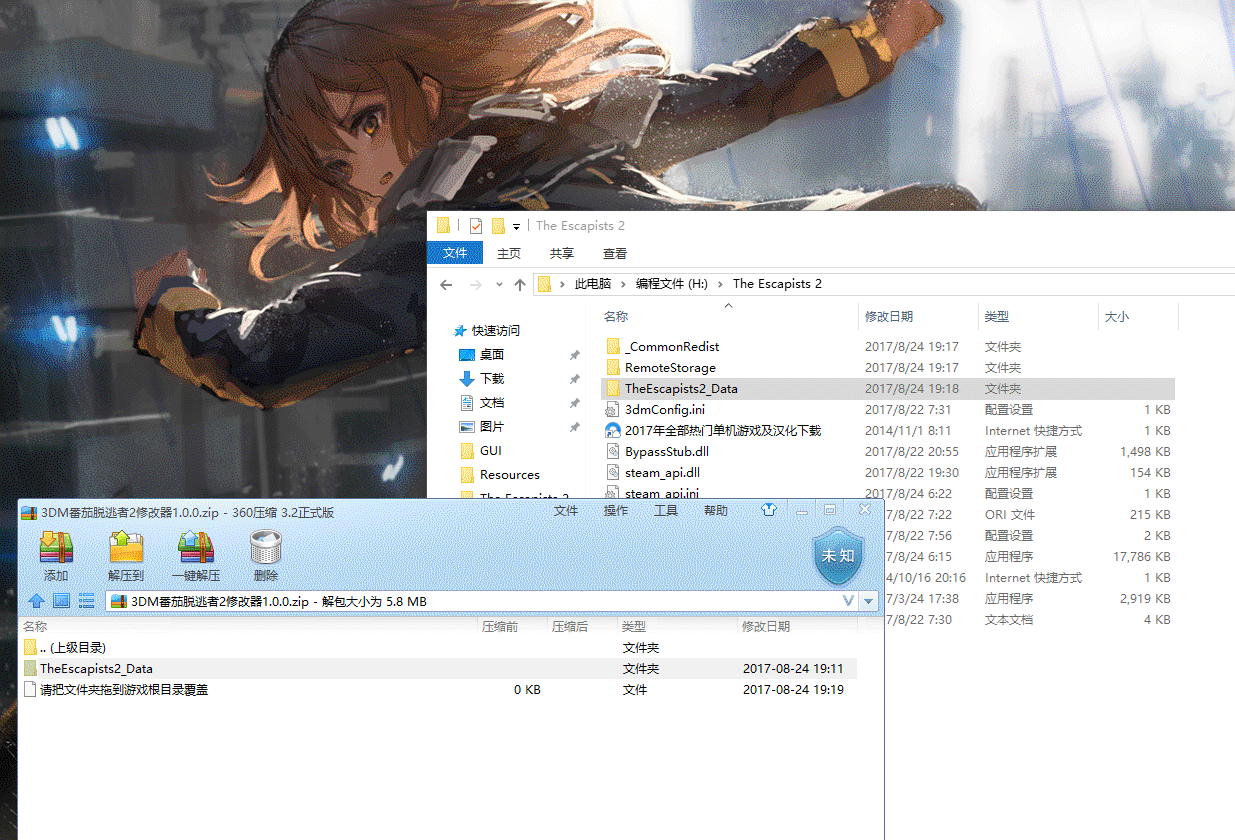Open the recent locations dropdown in Explorer
Image resolution: width=1235 pixels, height=840 pixels.
[x=499, y=285]
